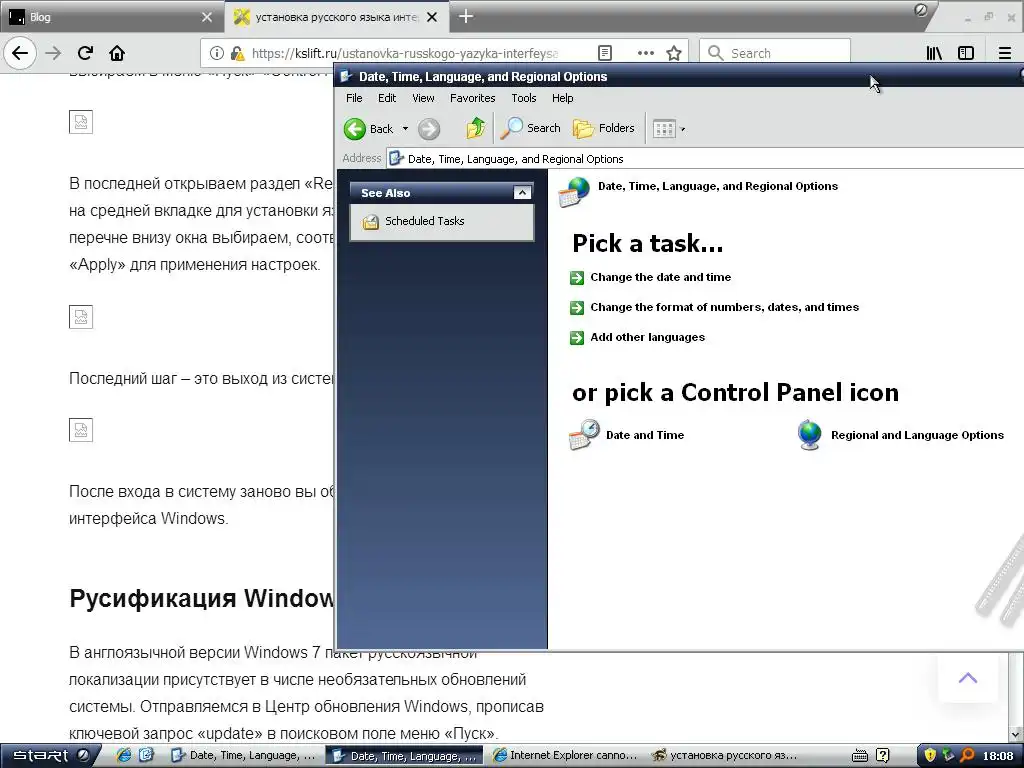Toggle reader view in URL bar

pyautogui.click(x=605, y=53)
